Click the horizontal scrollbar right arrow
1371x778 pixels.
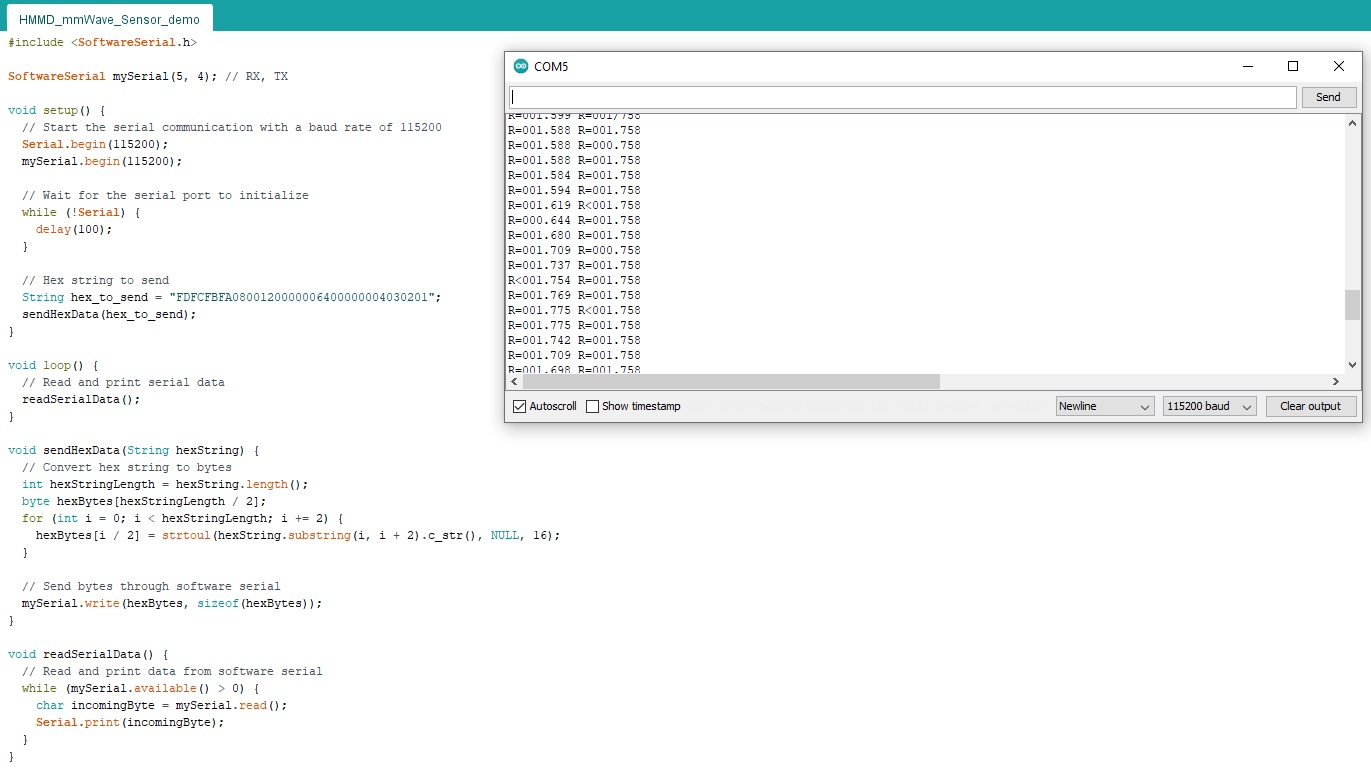(x=1337, y=381)
